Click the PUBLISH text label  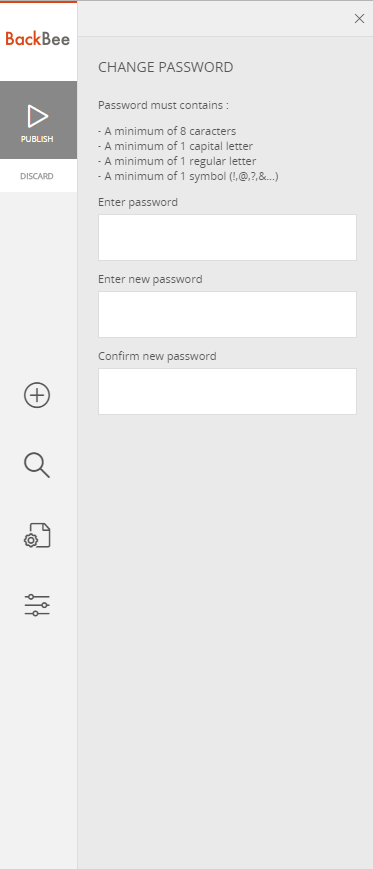[37, 139]
